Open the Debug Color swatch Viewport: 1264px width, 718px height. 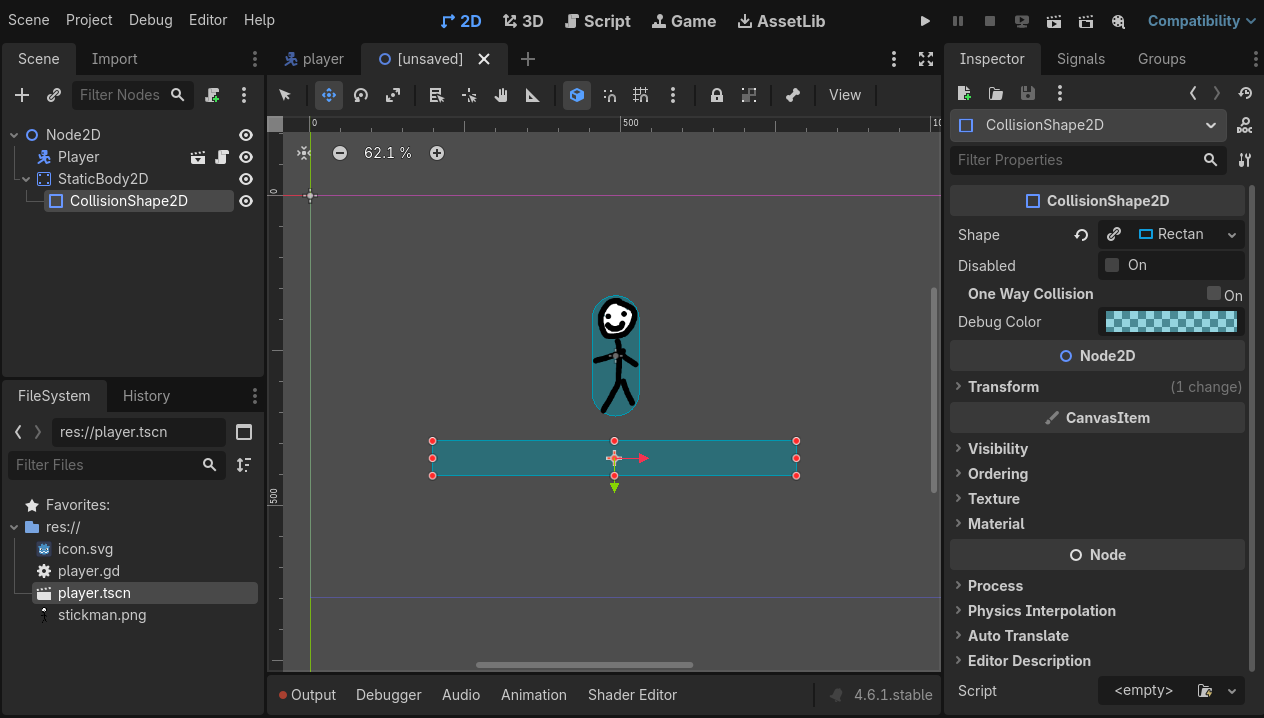tap(1171, 321)
